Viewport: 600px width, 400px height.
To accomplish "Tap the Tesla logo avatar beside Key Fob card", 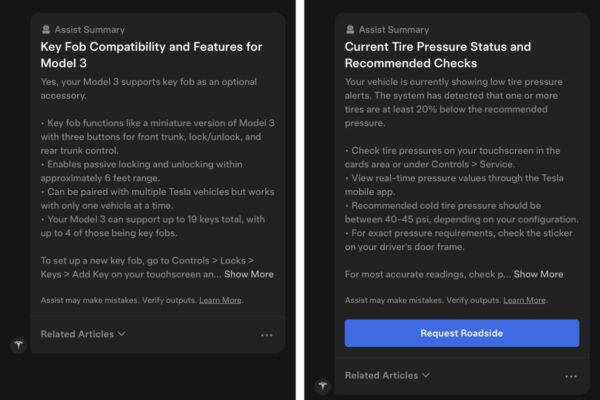I will [18, 345].
